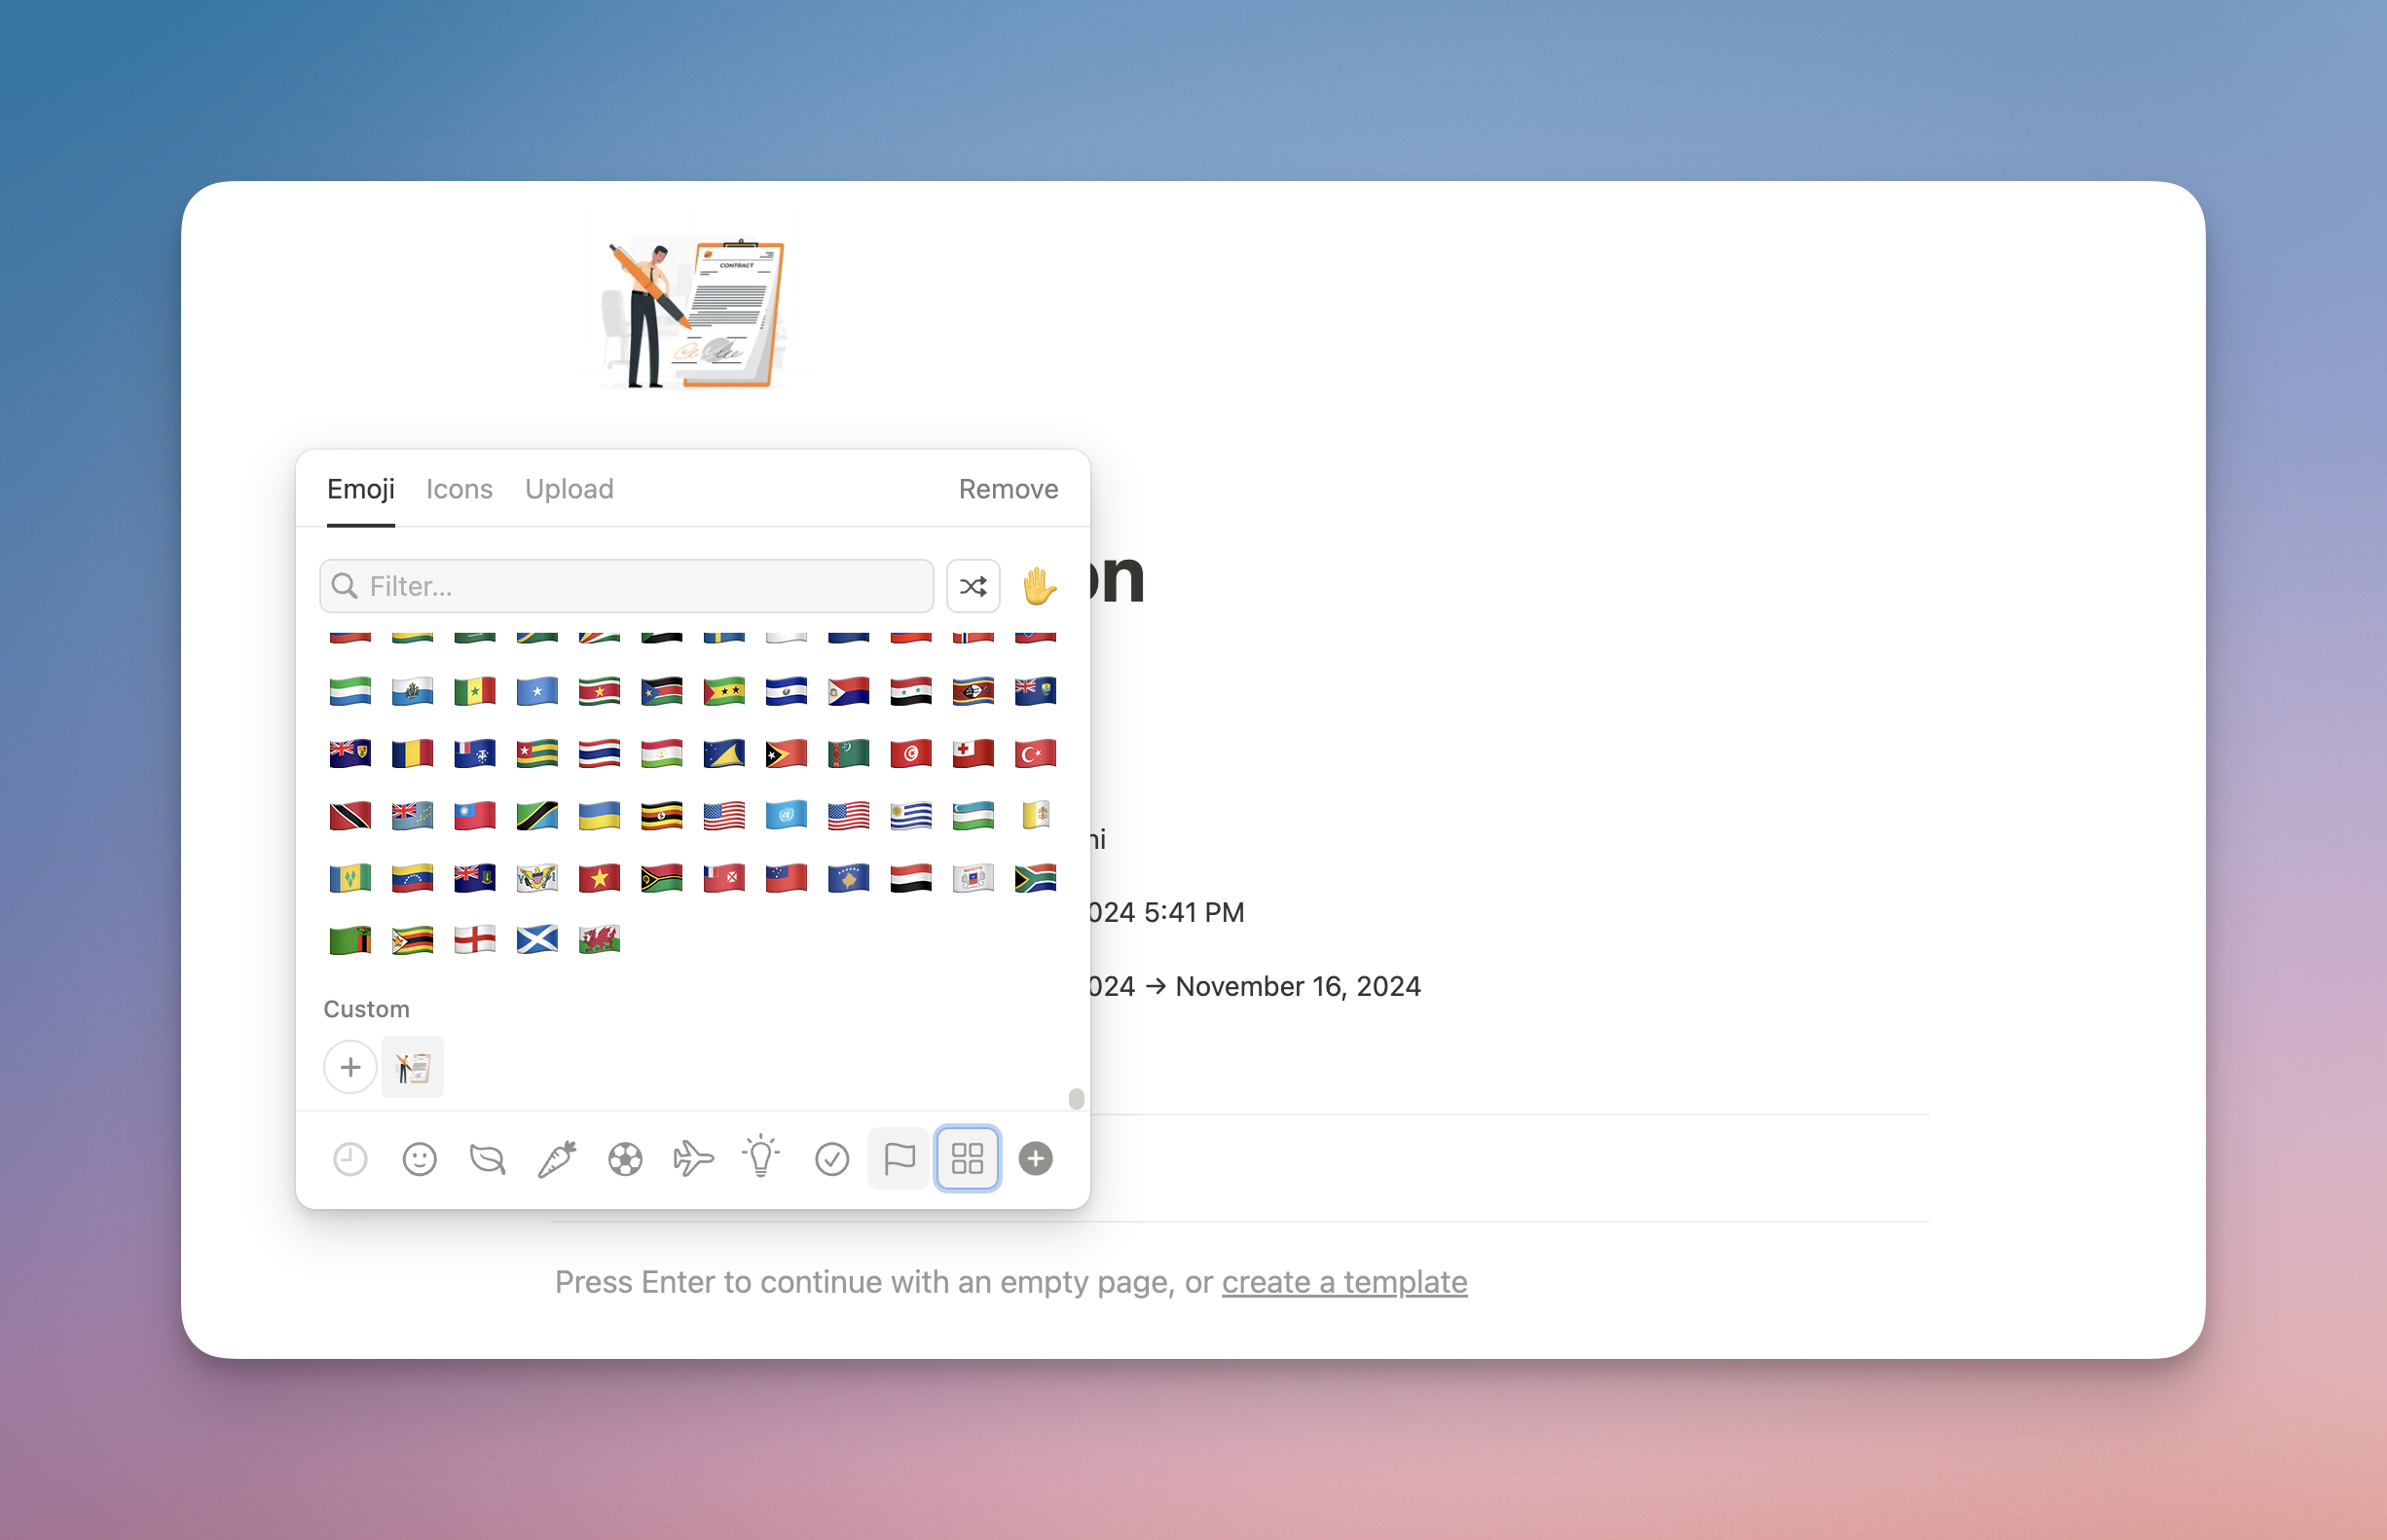Choose the British Virgin Islands flag
This screenshot has height=1540, width=2387.
coord(475,878)
